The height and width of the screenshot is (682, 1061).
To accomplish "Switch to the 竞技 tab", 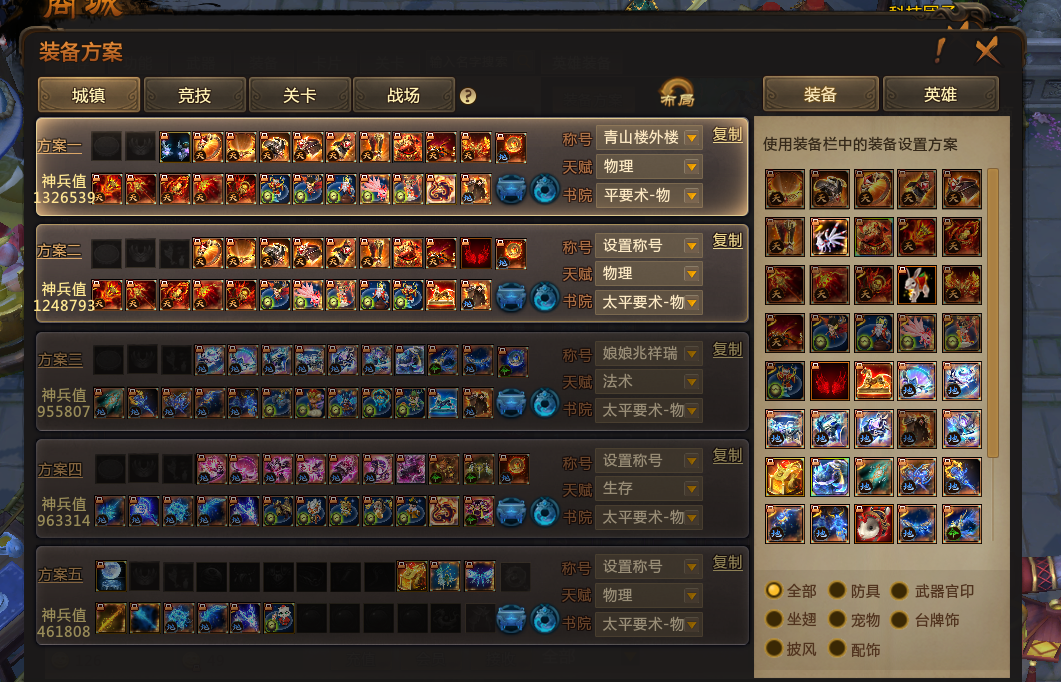I will [194, 95].
